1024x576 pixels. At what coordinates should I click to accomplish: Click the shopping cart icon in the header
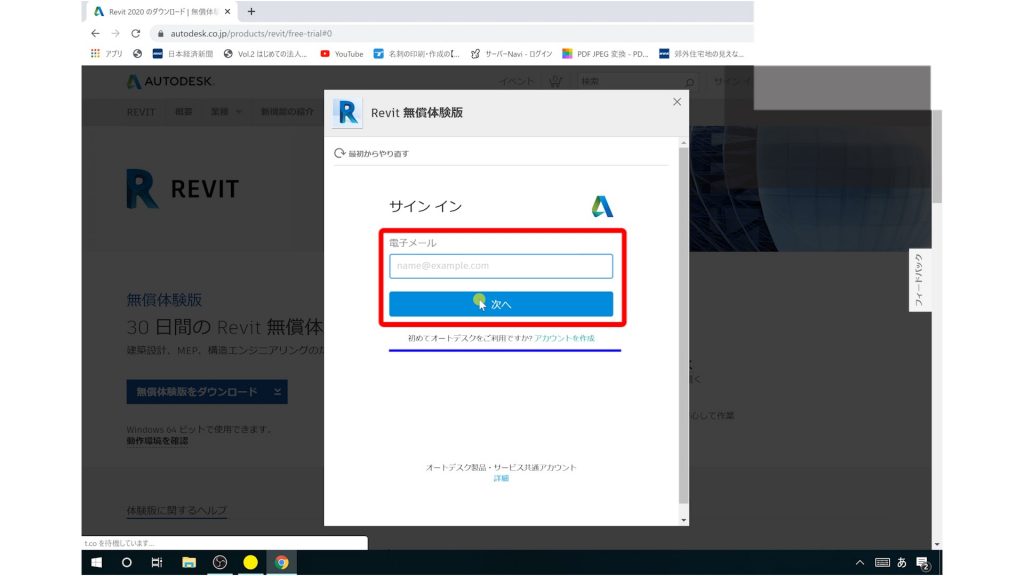557,81
